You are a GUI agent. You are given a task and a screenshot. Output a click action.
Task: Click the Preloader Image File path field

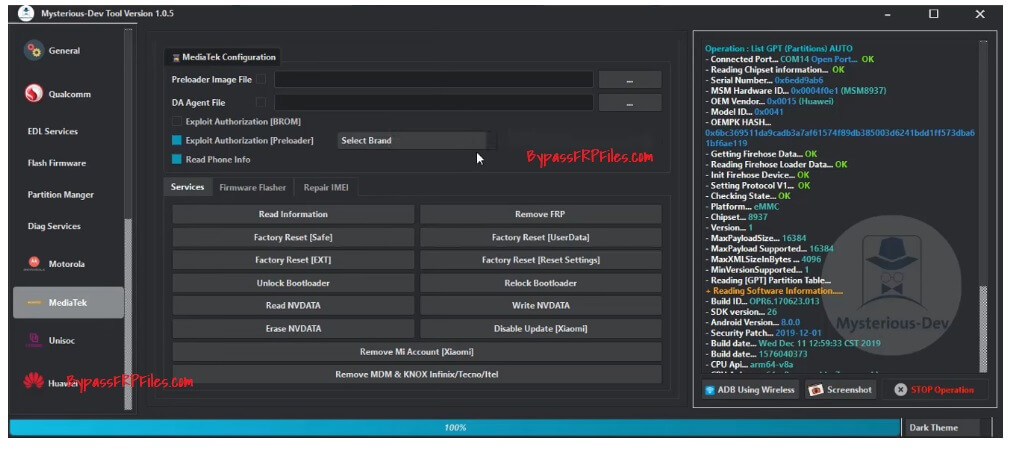click(x=433, y=80)
